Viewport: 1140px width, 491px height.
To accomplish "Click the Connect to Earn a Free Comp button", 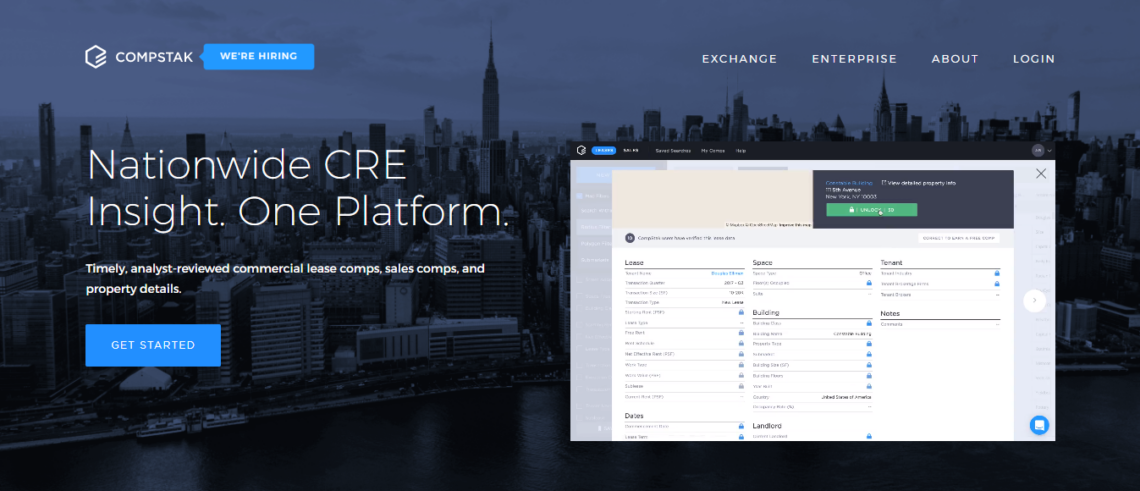I will coord(959,238).
